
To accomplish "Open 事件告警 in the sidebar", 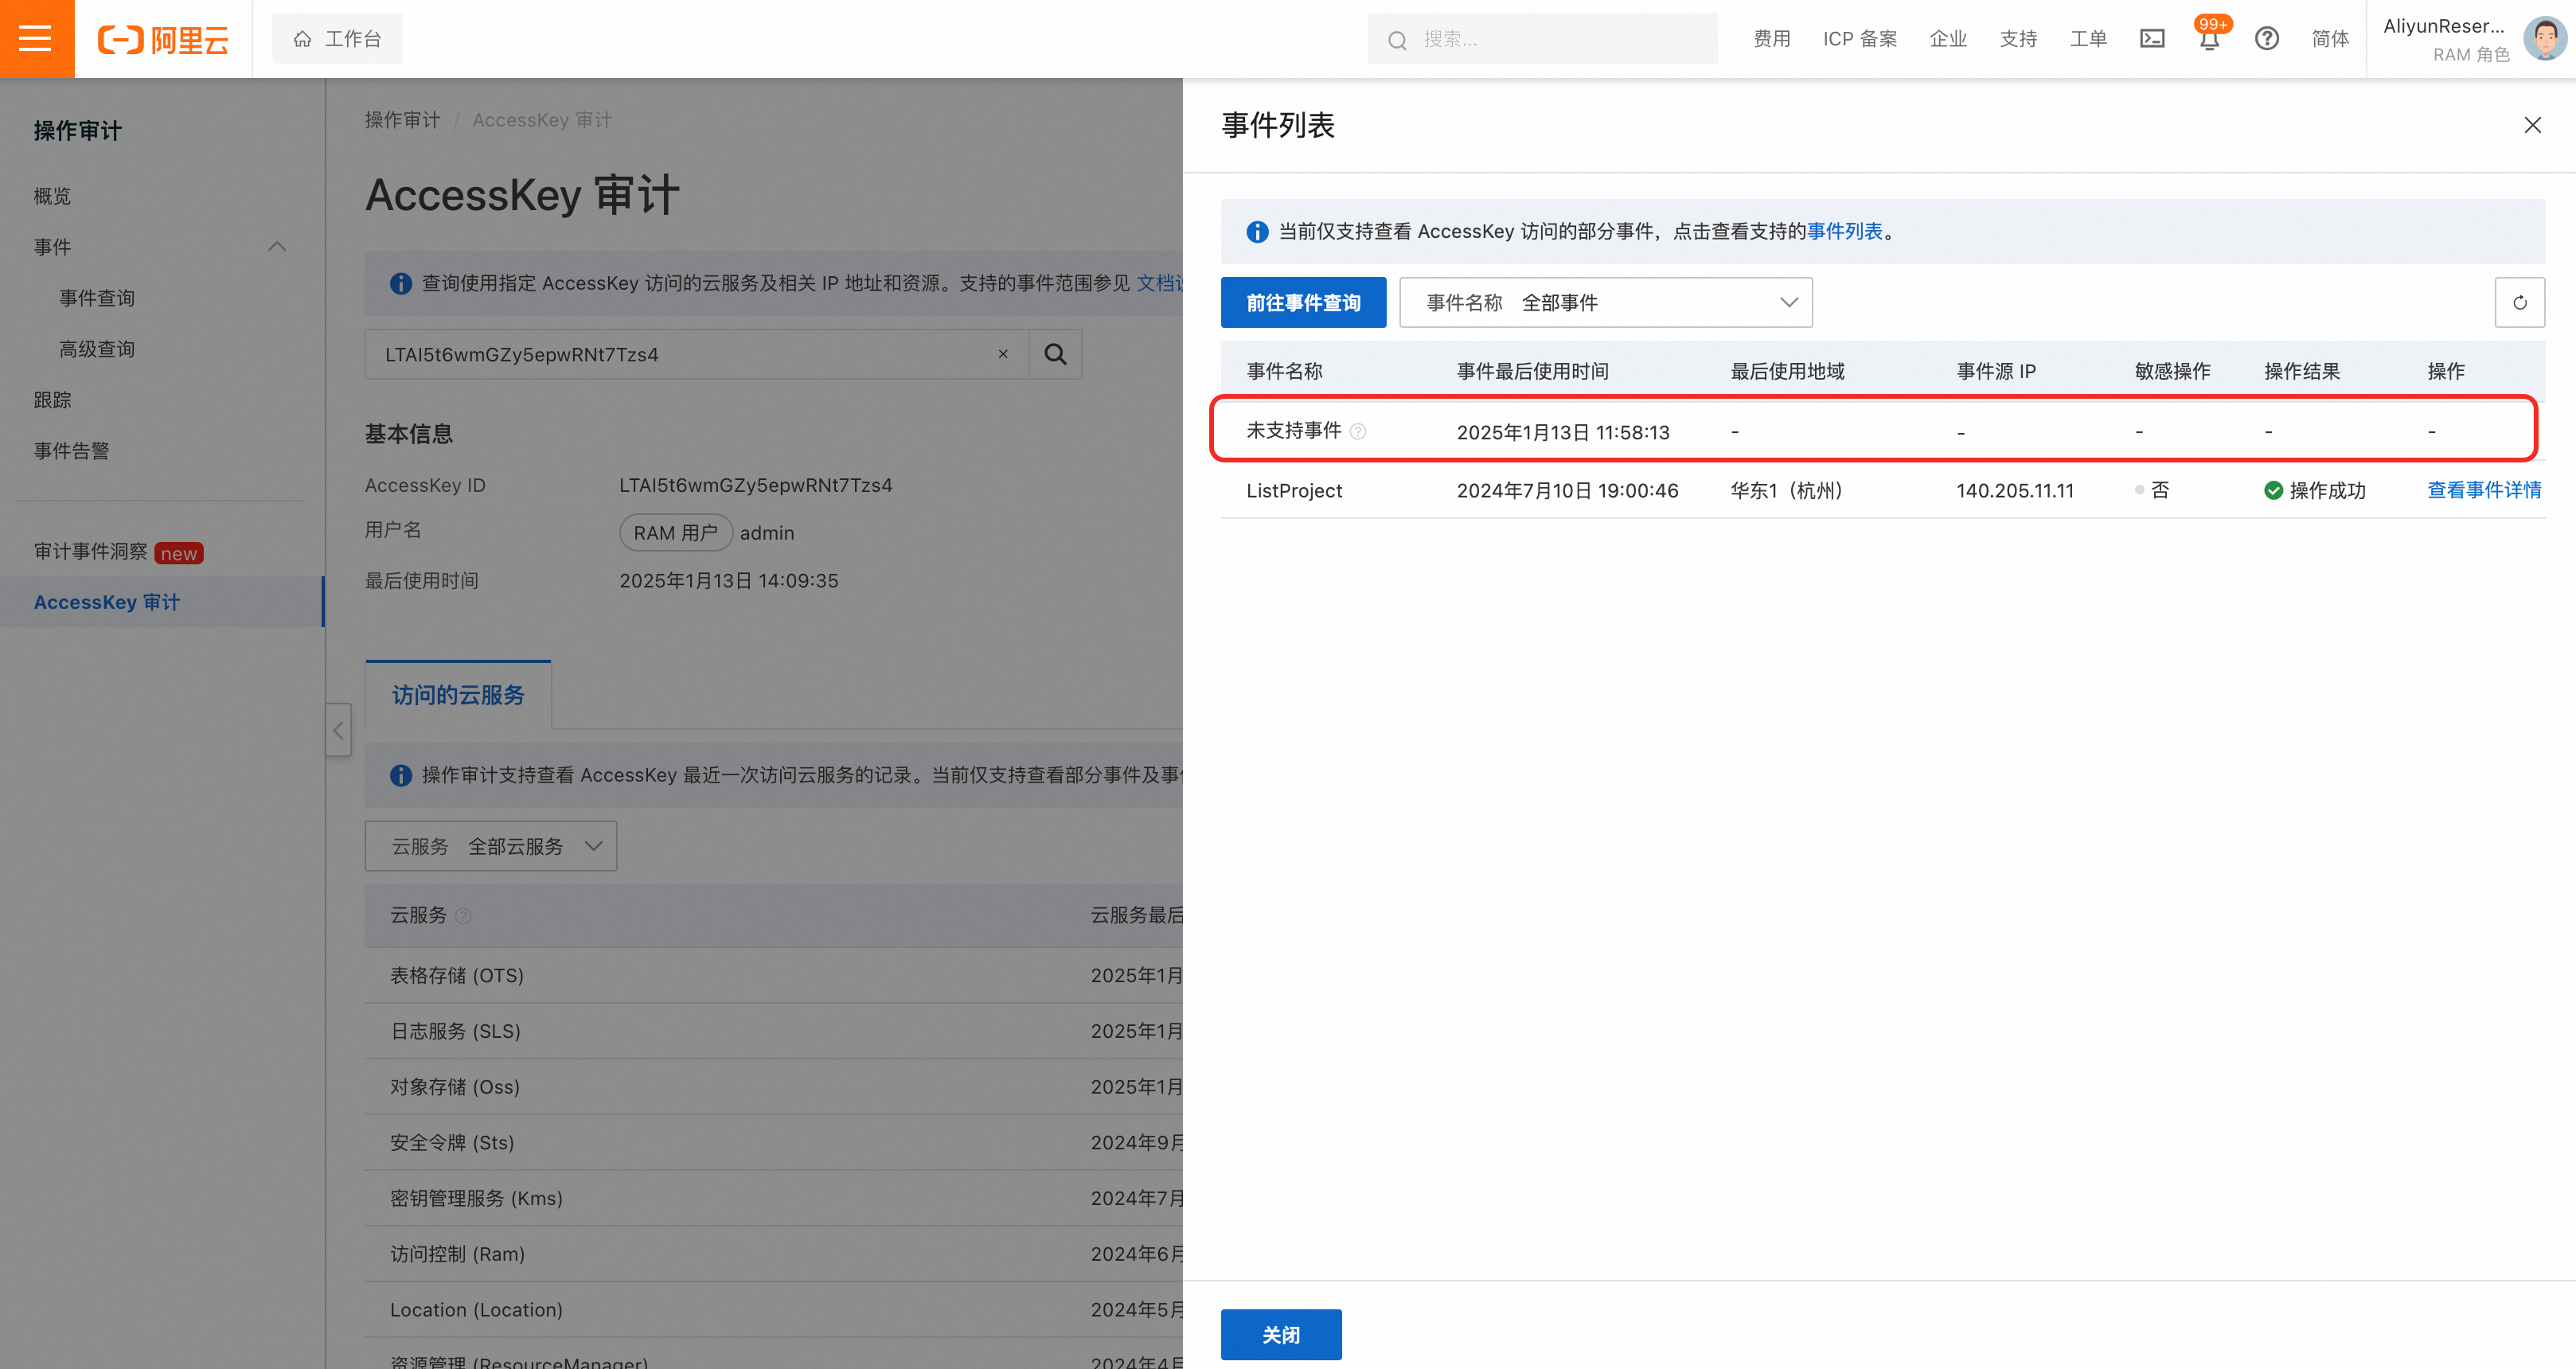I will click(x=71, y=451).
